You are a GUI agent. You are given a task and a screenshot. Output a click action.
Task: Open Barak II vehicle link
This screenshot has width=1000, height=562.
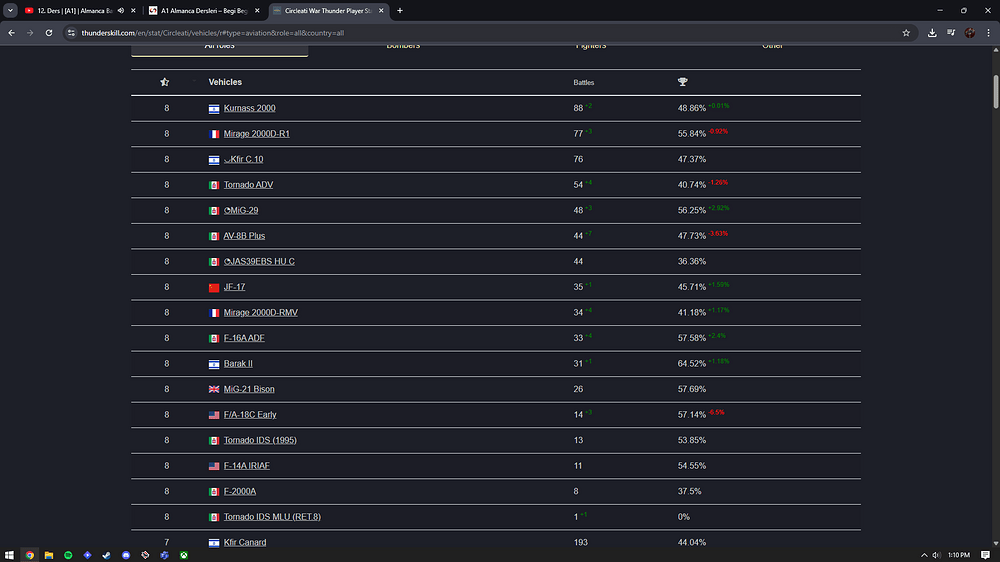pos(238,363)
